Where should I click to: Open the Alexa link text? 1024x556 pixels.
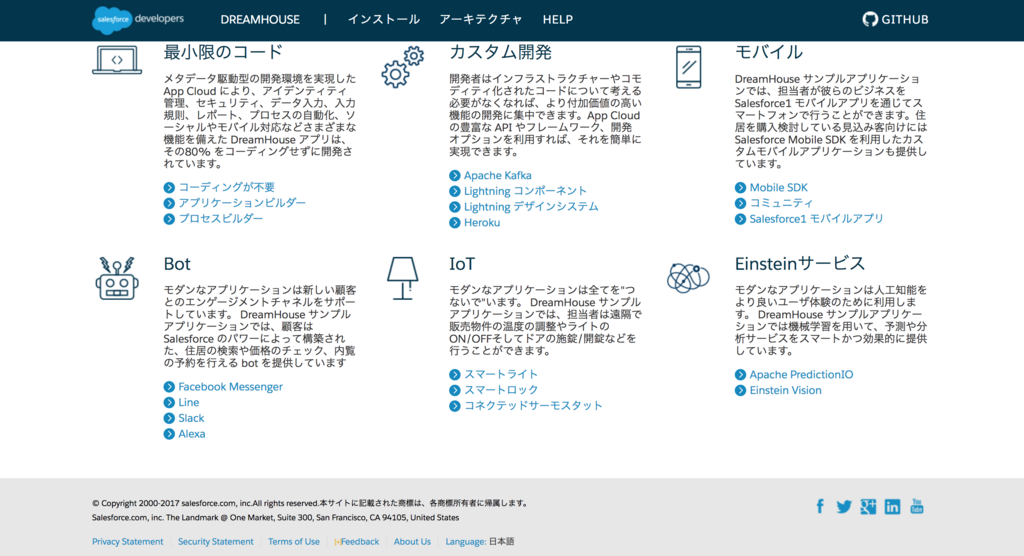tap(192, 434)
